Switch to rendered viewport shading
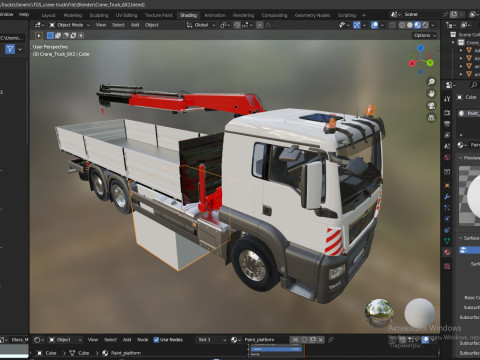This screenshot has width=480, height=360. click(425, 25)
